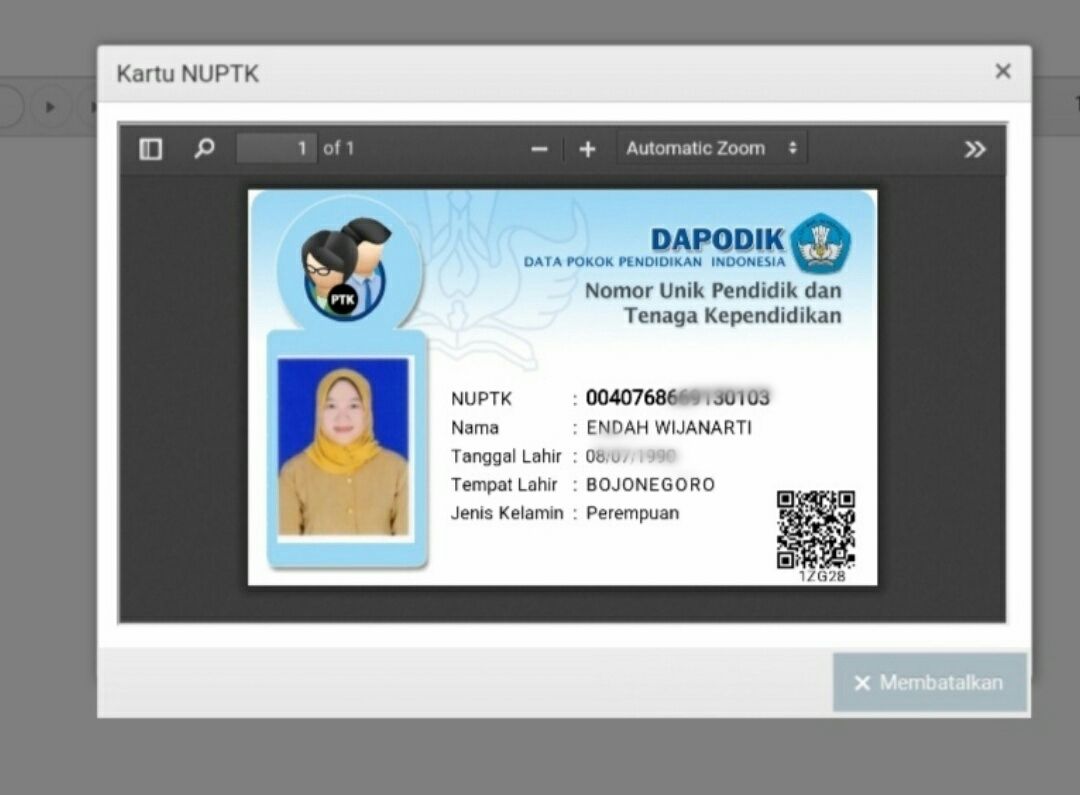1080x795 pixels.
Task: Close the Kartu NUPTK dialog
Action: (1002, 71)
